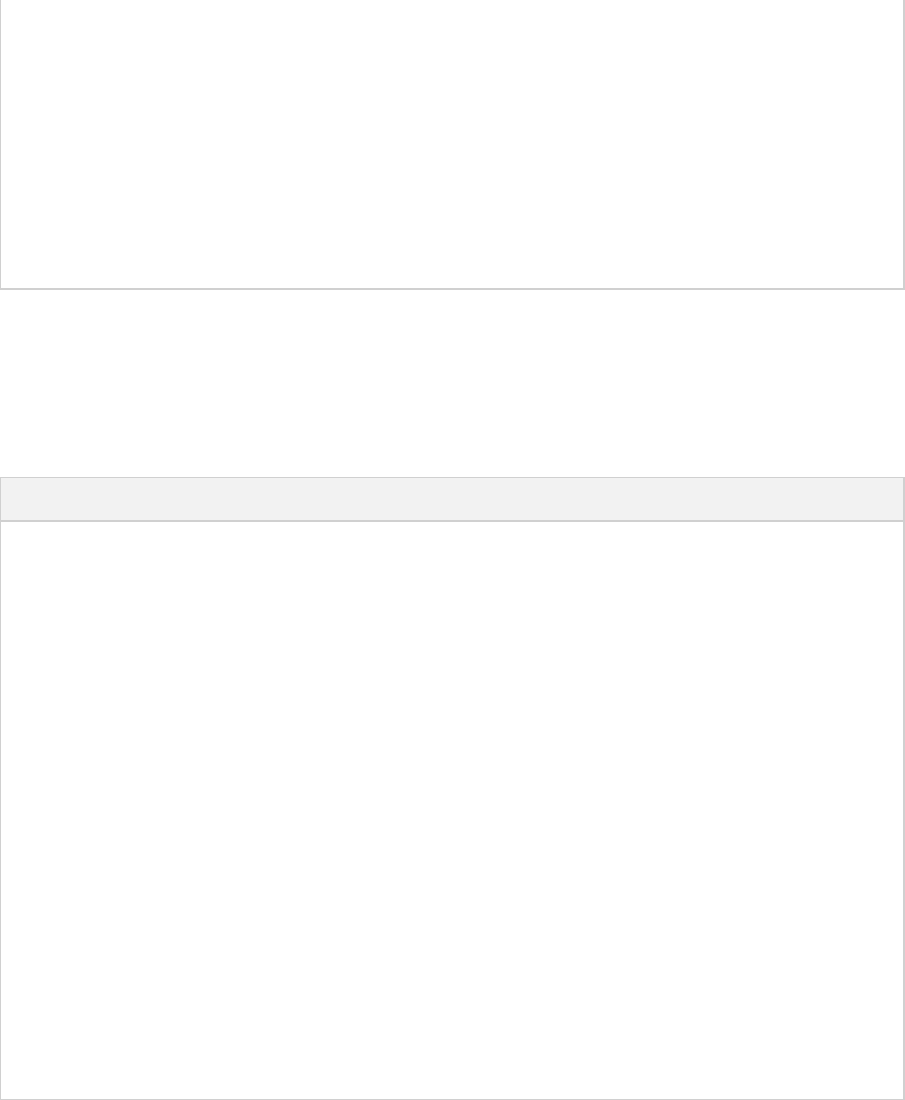Screen dimensions: 905x1100
Task: Click the lower-left corner of upper panel
Action: (x=1, y=288)
